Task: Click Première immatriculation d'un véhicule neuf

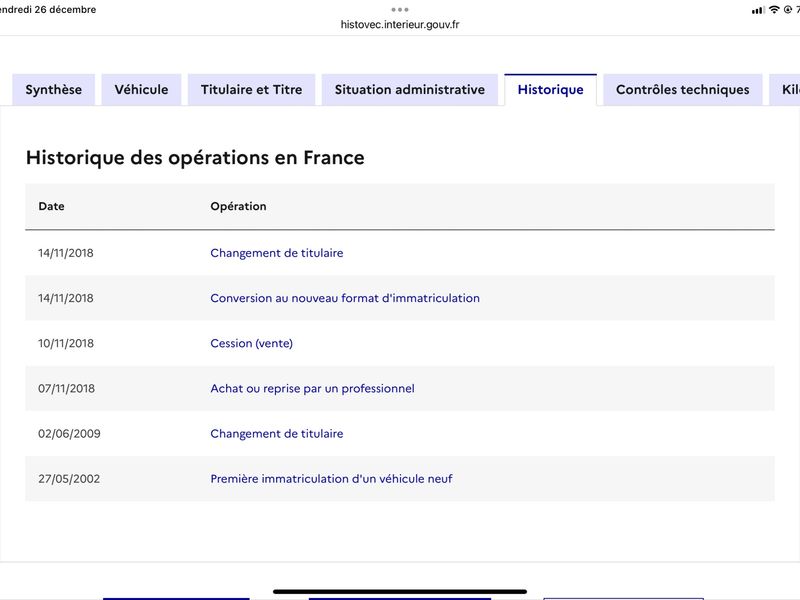Action: (331, 479)
